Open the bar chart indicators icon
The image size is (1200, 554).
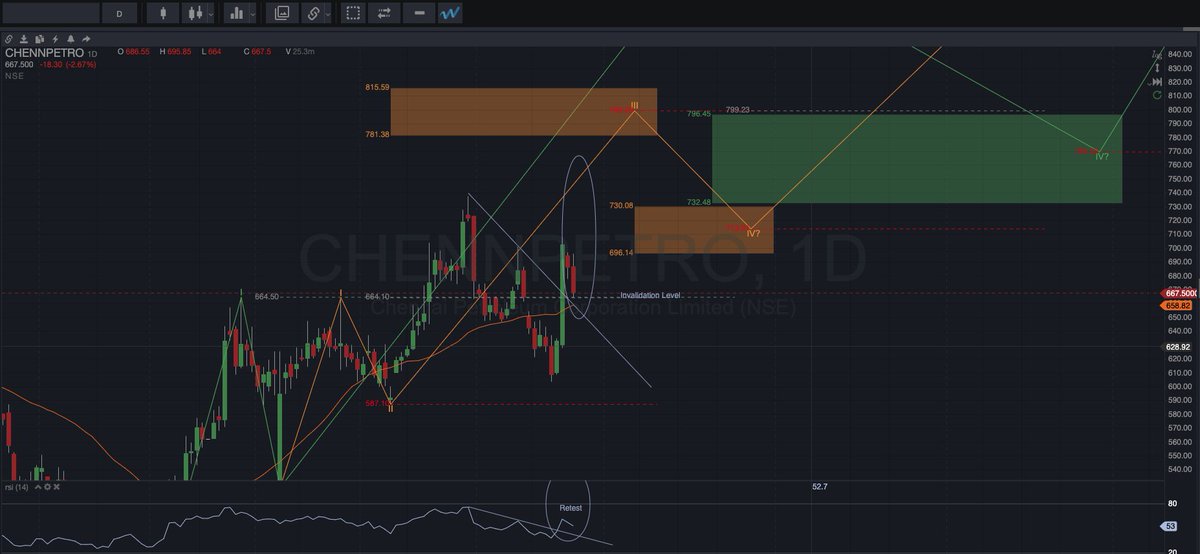[x=237, y=13]
